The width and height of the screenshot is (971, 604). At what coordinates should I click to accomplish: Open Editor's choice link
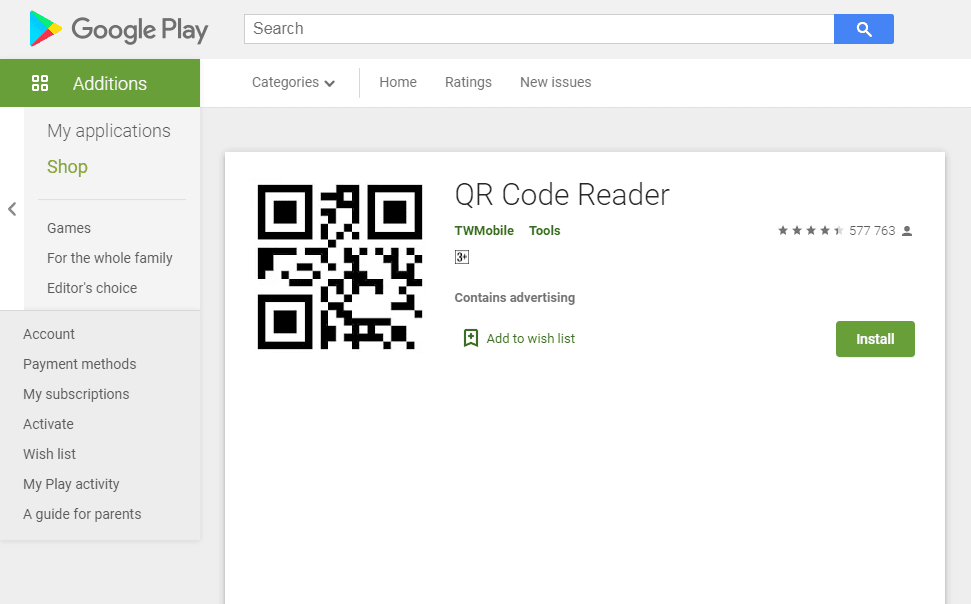(x=92, y=288)
